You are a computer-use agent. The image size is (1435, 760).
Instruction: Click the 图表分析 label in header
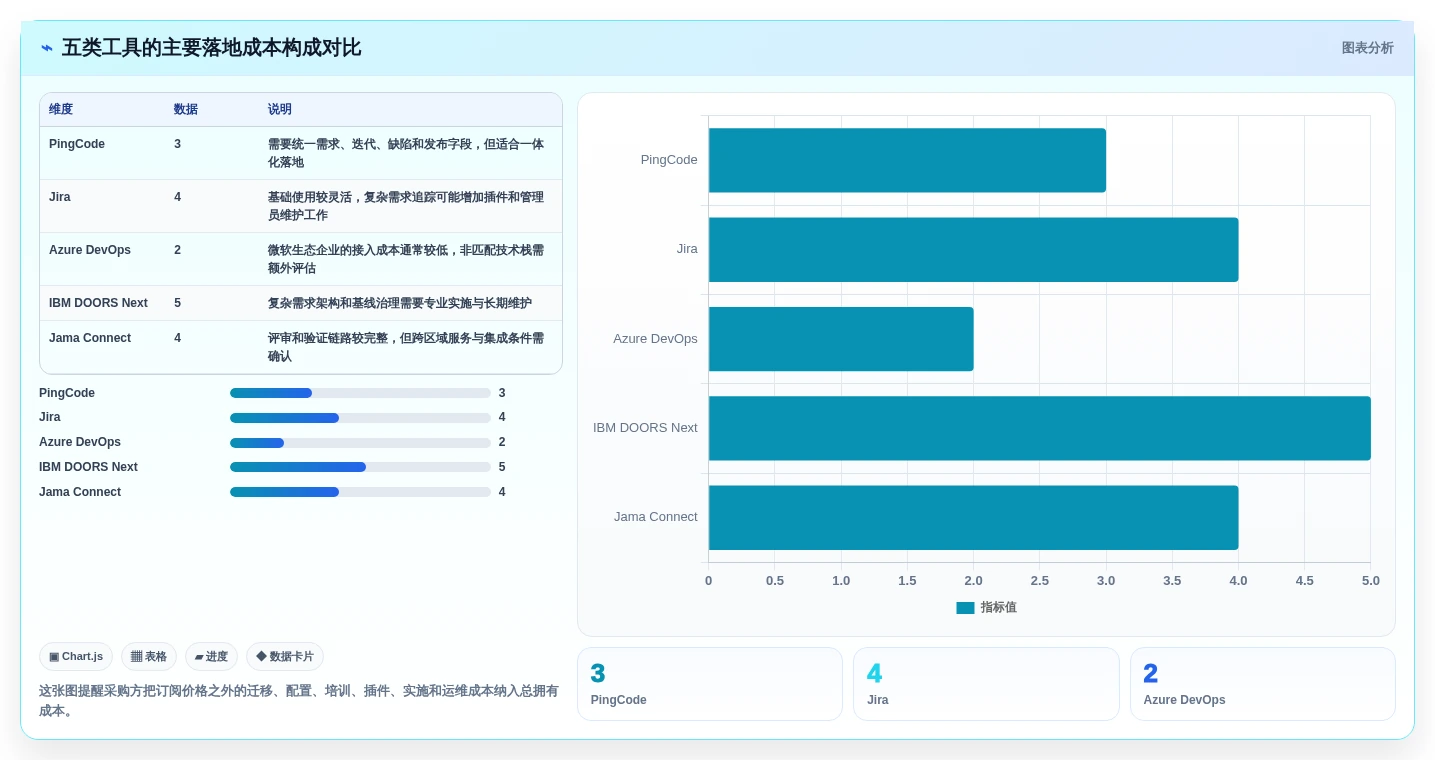coord(1367,48)
